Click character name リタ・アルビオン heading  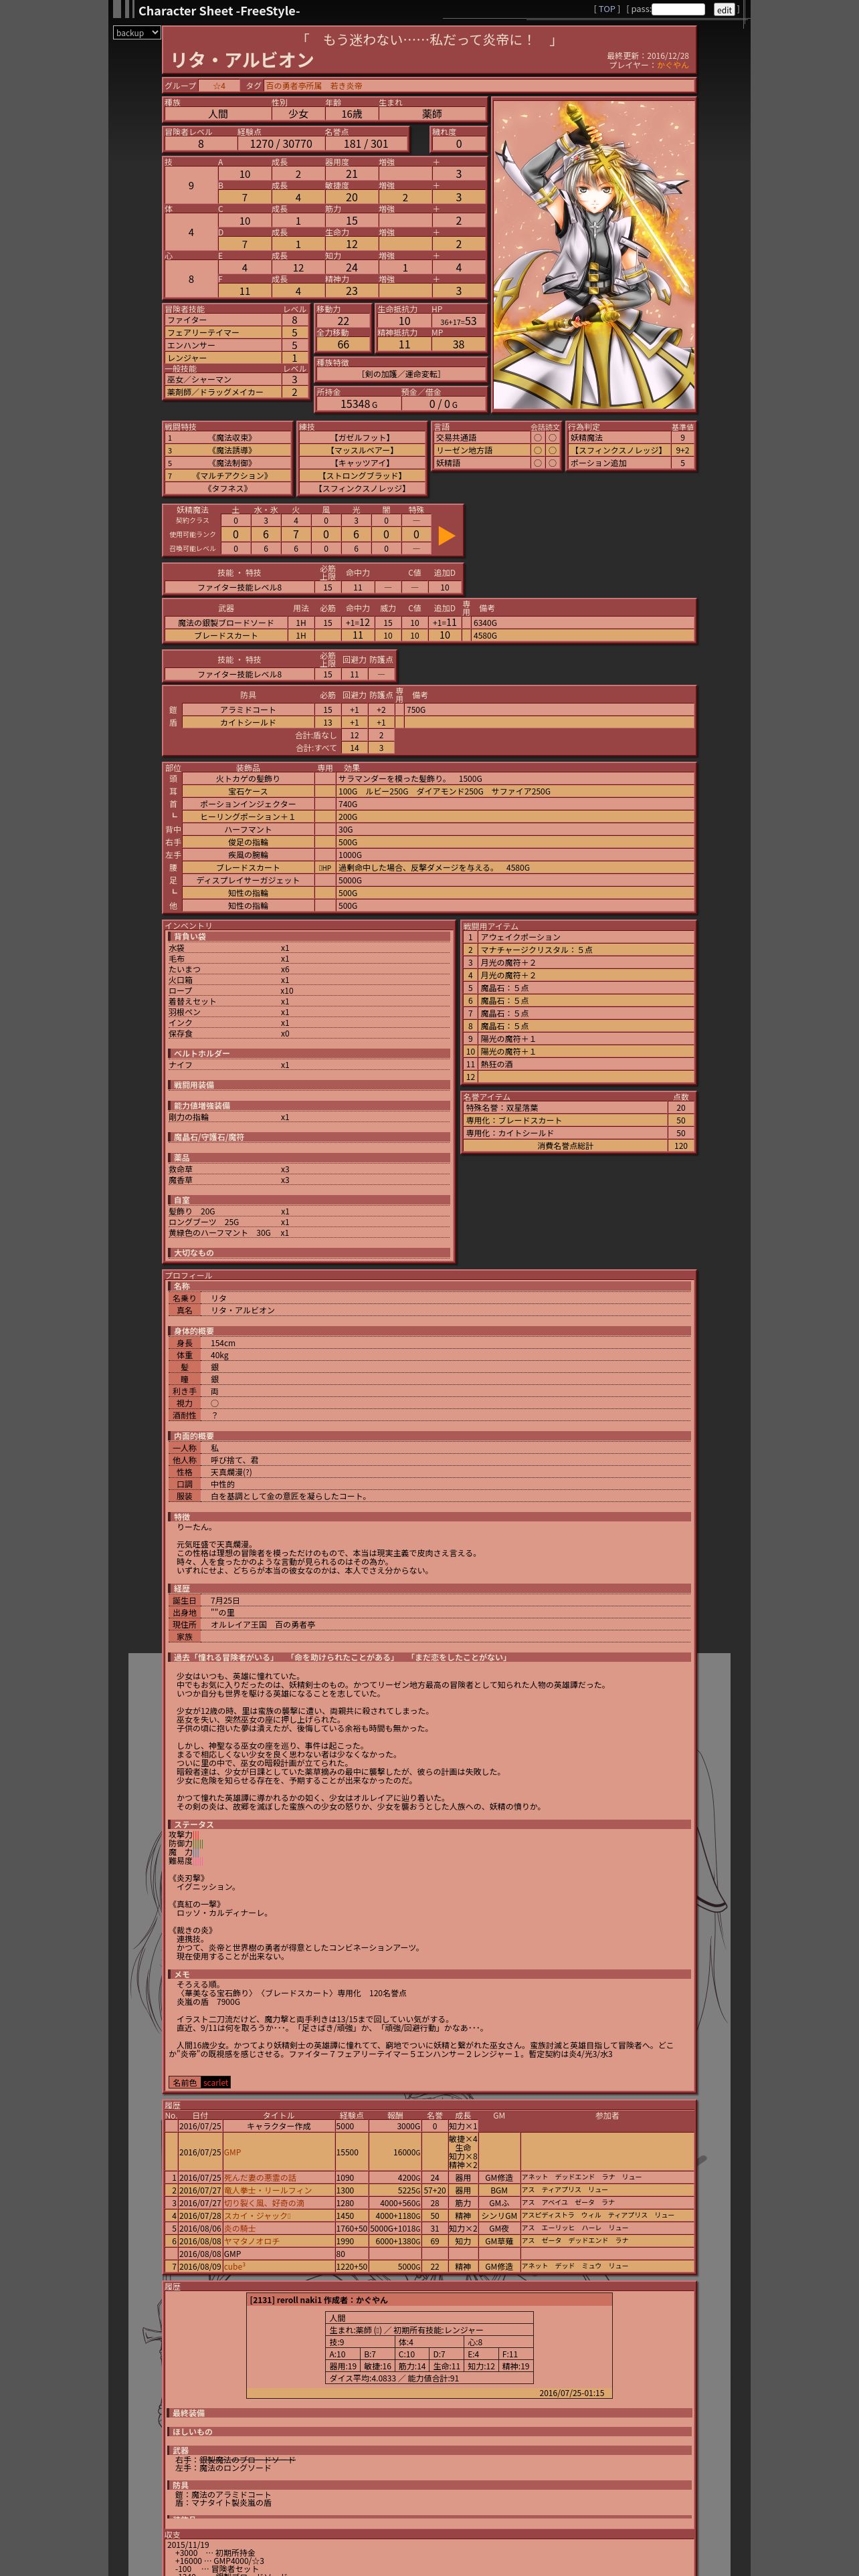[243, 60]
